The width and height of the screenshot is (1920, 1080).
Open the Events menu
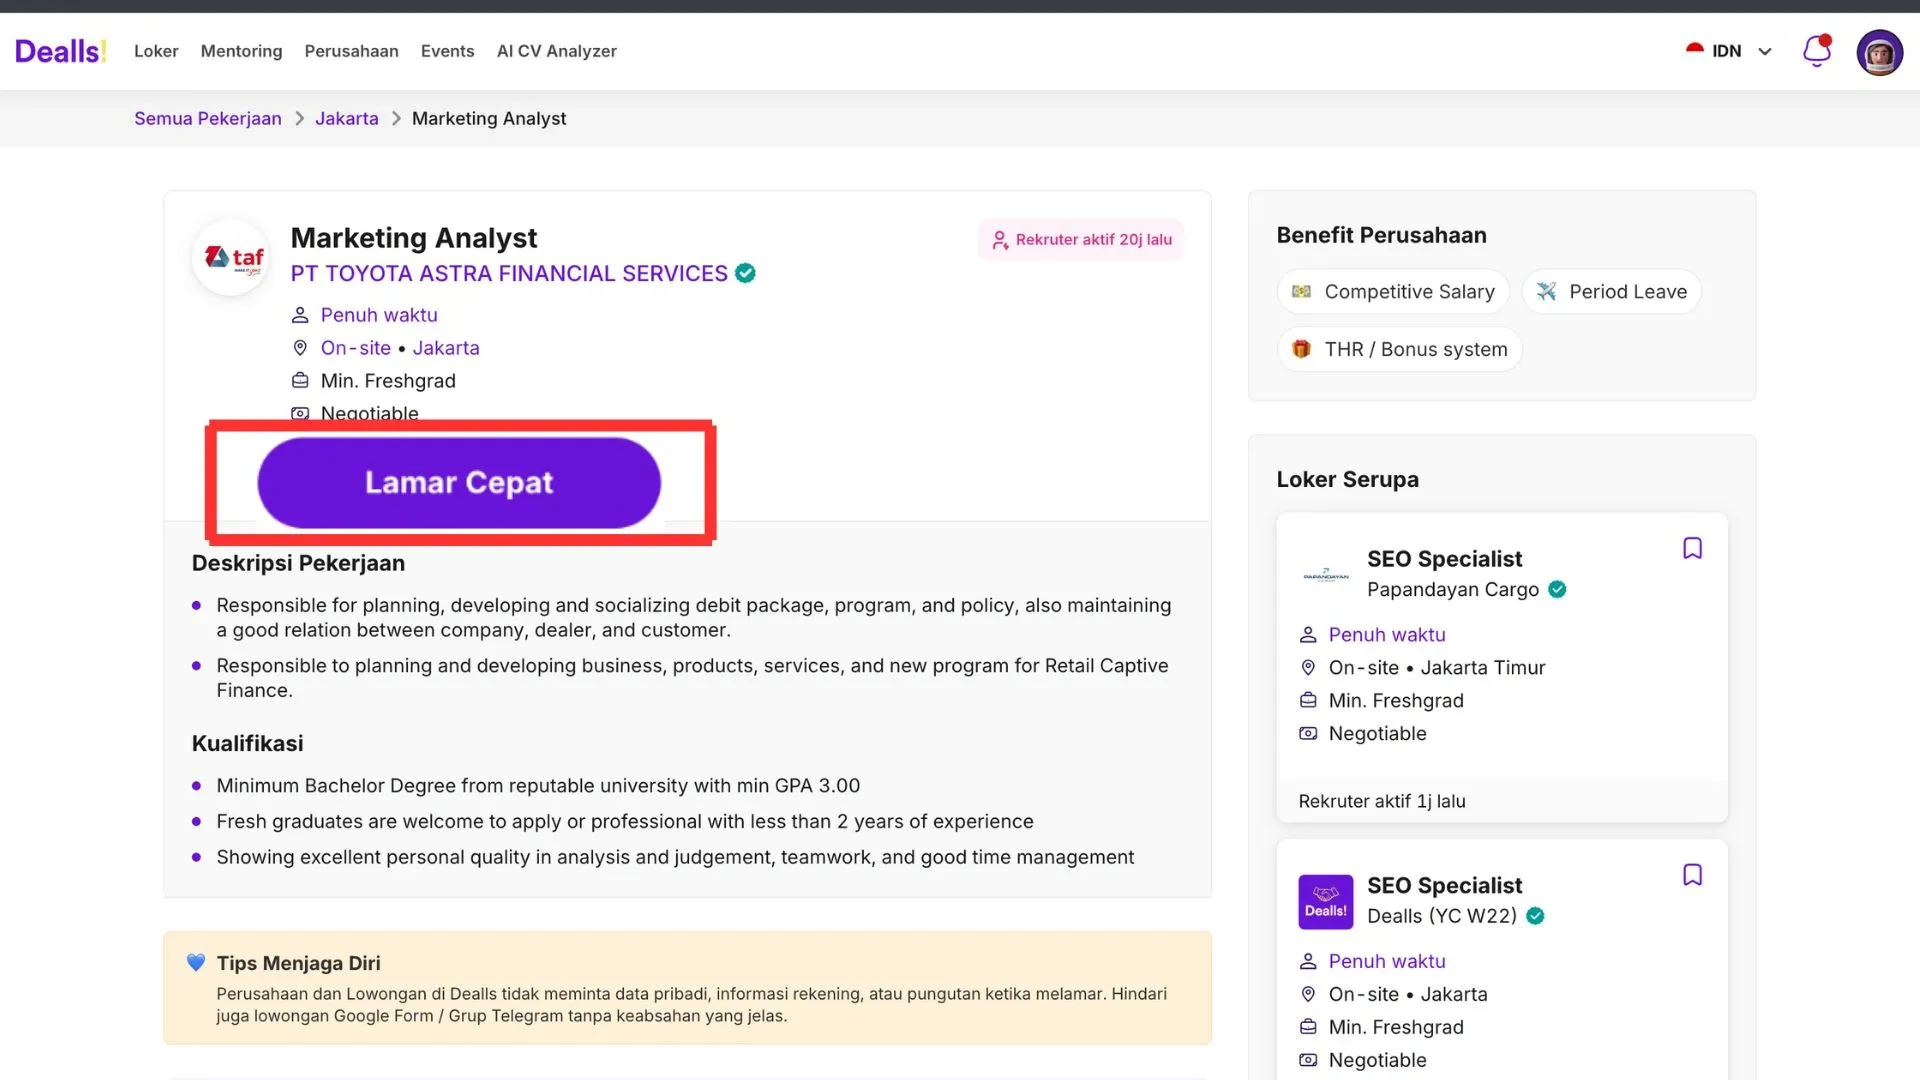pyautogui.click(x=447, y=51)
